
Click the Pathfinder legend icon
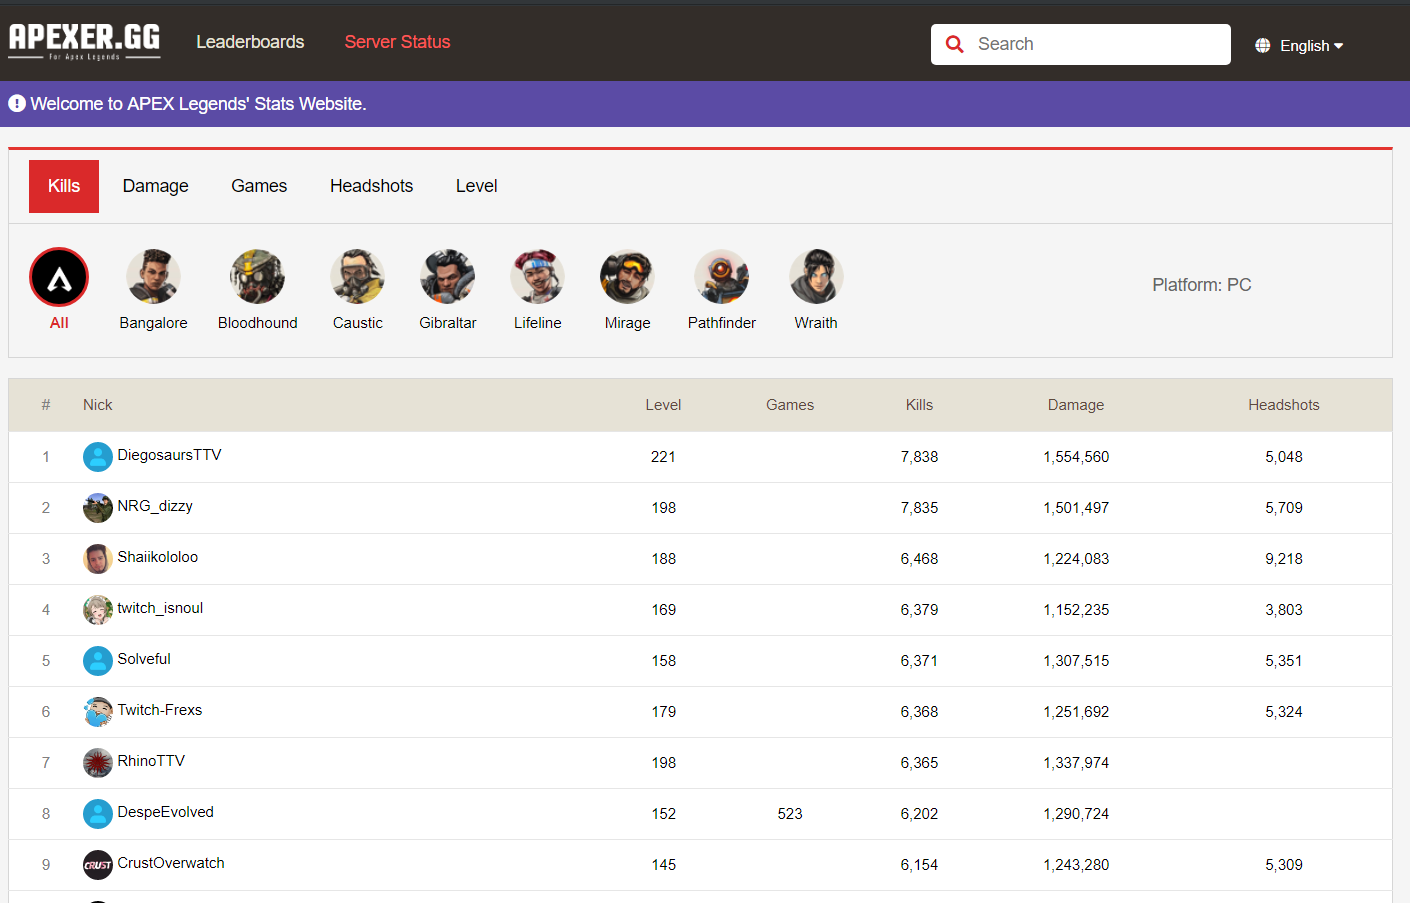coord(721,276)
